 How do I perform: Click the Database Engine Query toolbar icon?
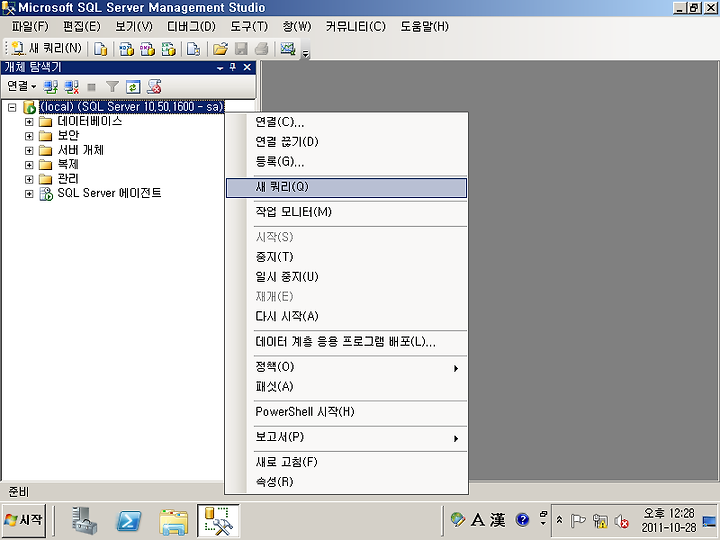tap(100, 49)
